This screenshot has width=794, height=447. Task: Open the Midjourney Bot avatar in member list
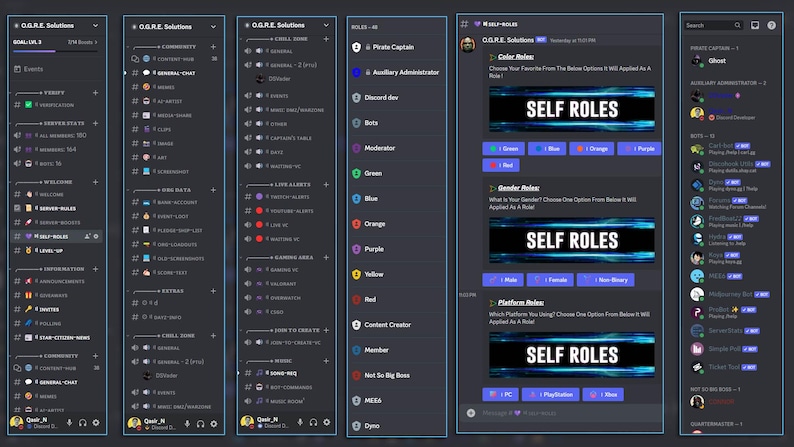[x=697, y=294]
